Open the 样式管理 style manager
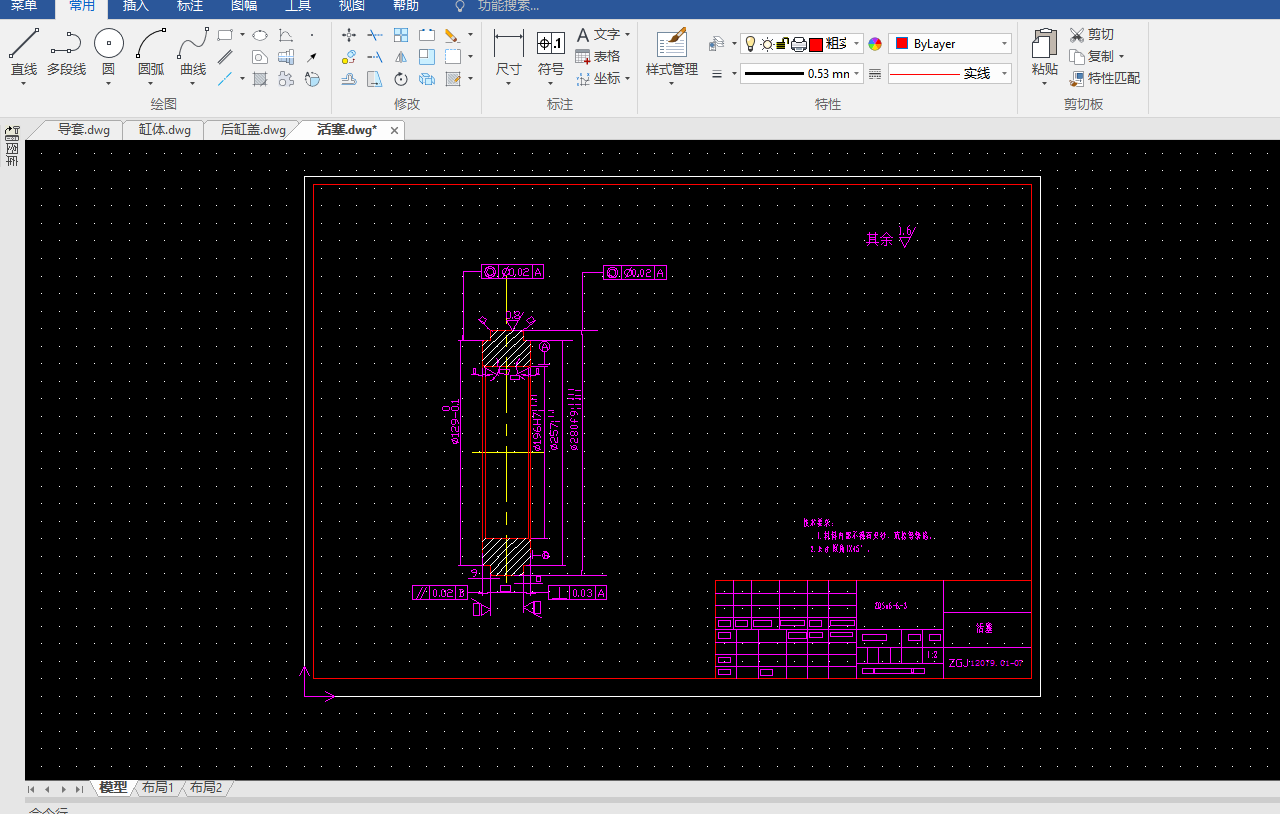 tap(671, 45)
